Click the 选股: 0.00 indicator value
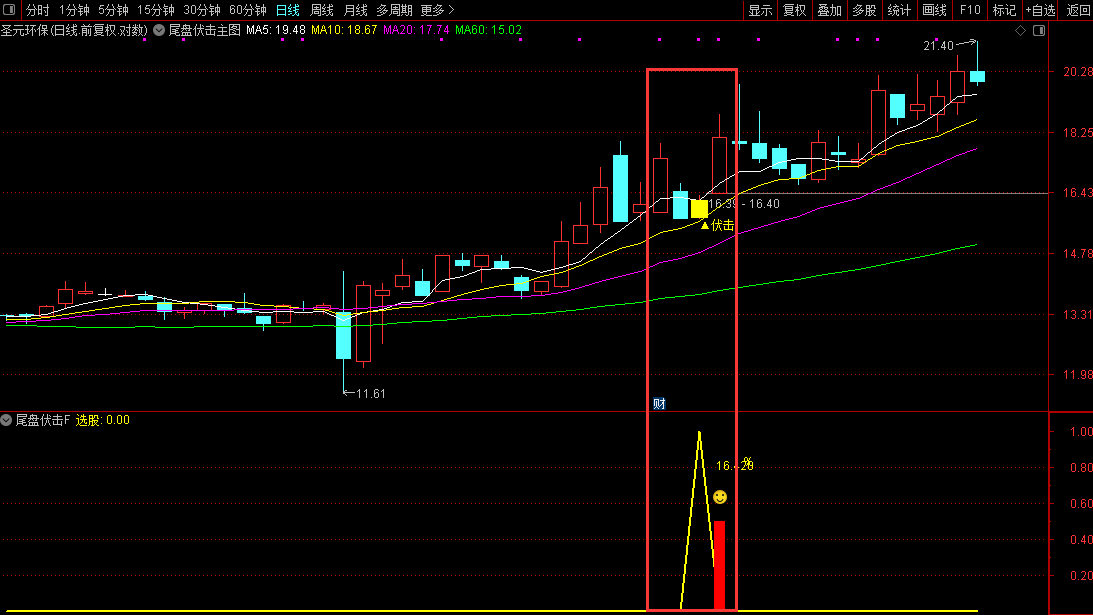 [102, 420]
